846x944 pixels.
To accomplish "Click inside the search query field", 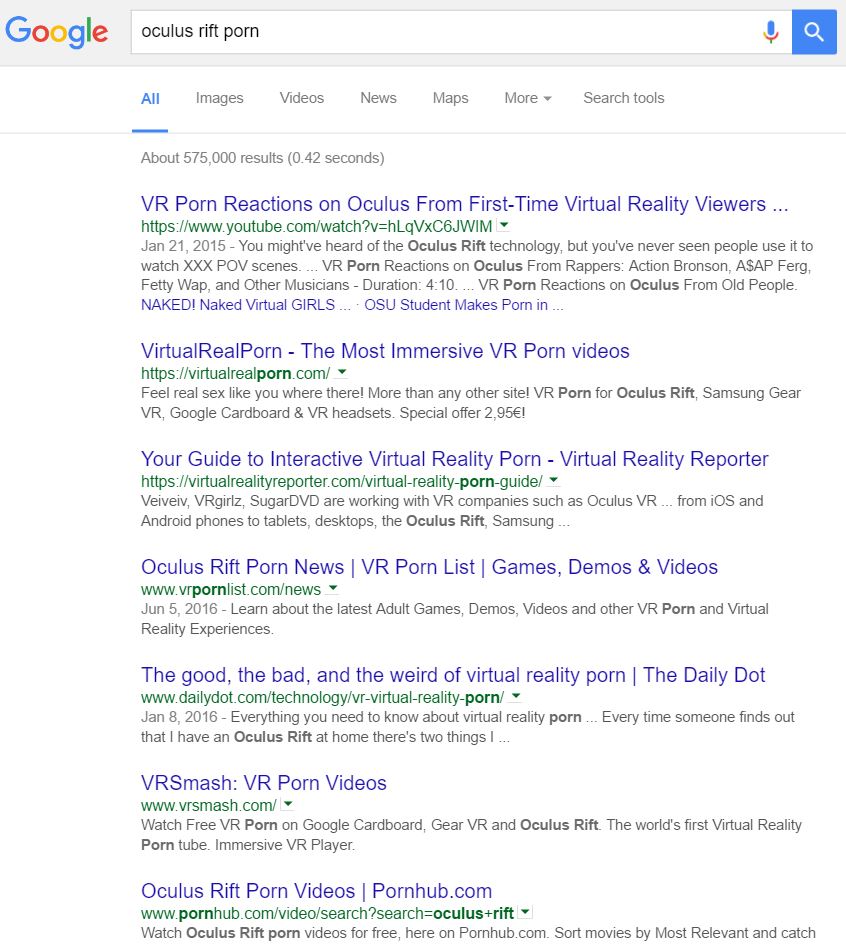I will tap(446, 31).
